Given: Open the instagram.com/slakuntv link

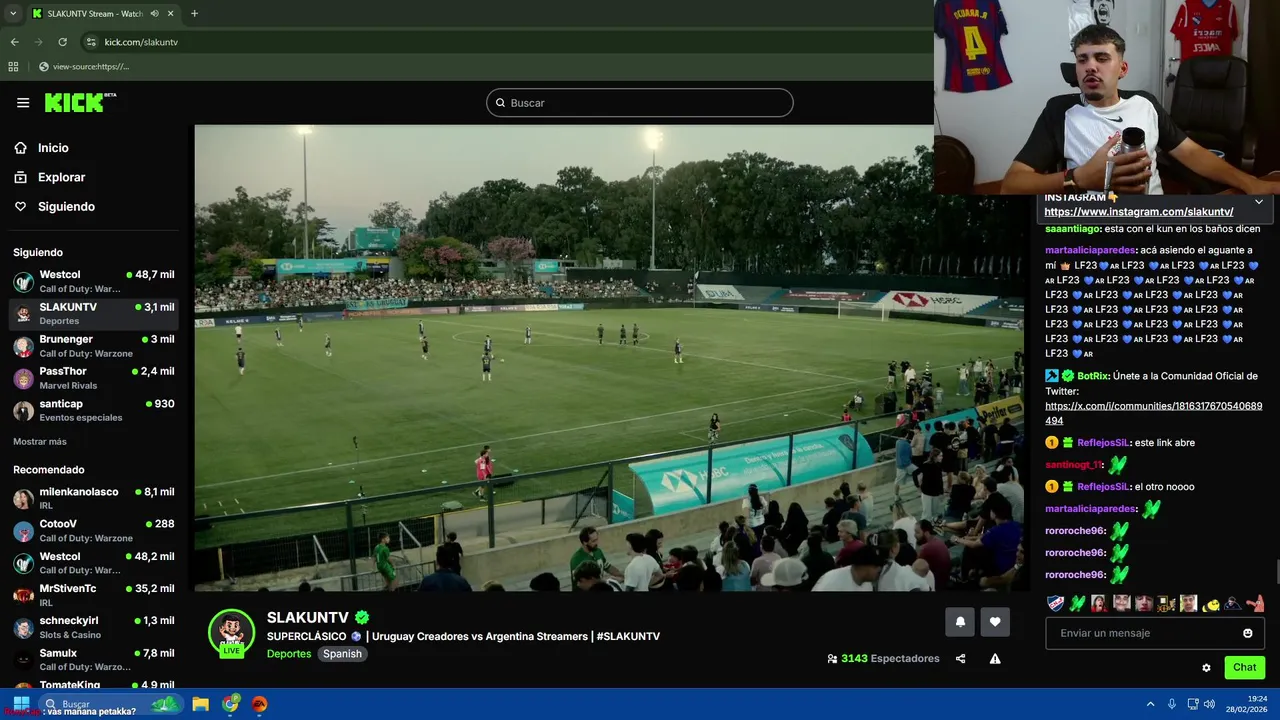Looking at the screenshot, I should click(1139, 212).
